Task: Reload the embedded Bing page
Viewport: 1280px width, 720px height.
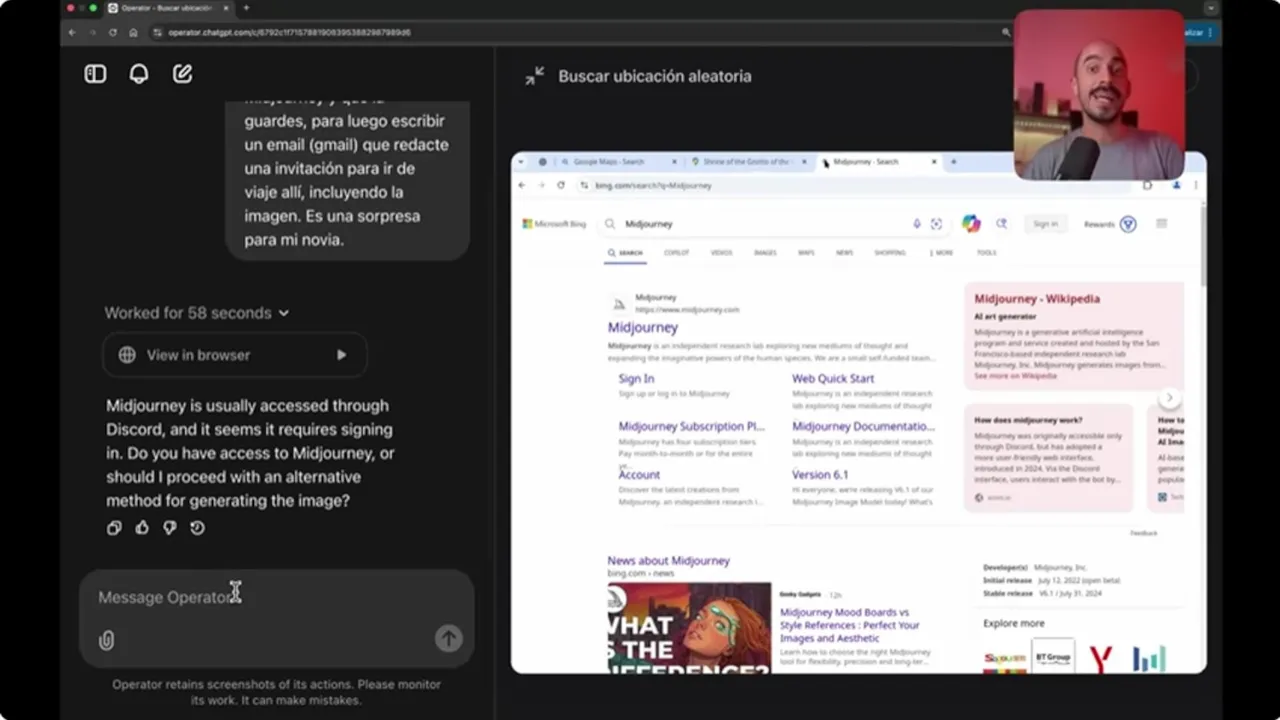Action: click(560, 185)
